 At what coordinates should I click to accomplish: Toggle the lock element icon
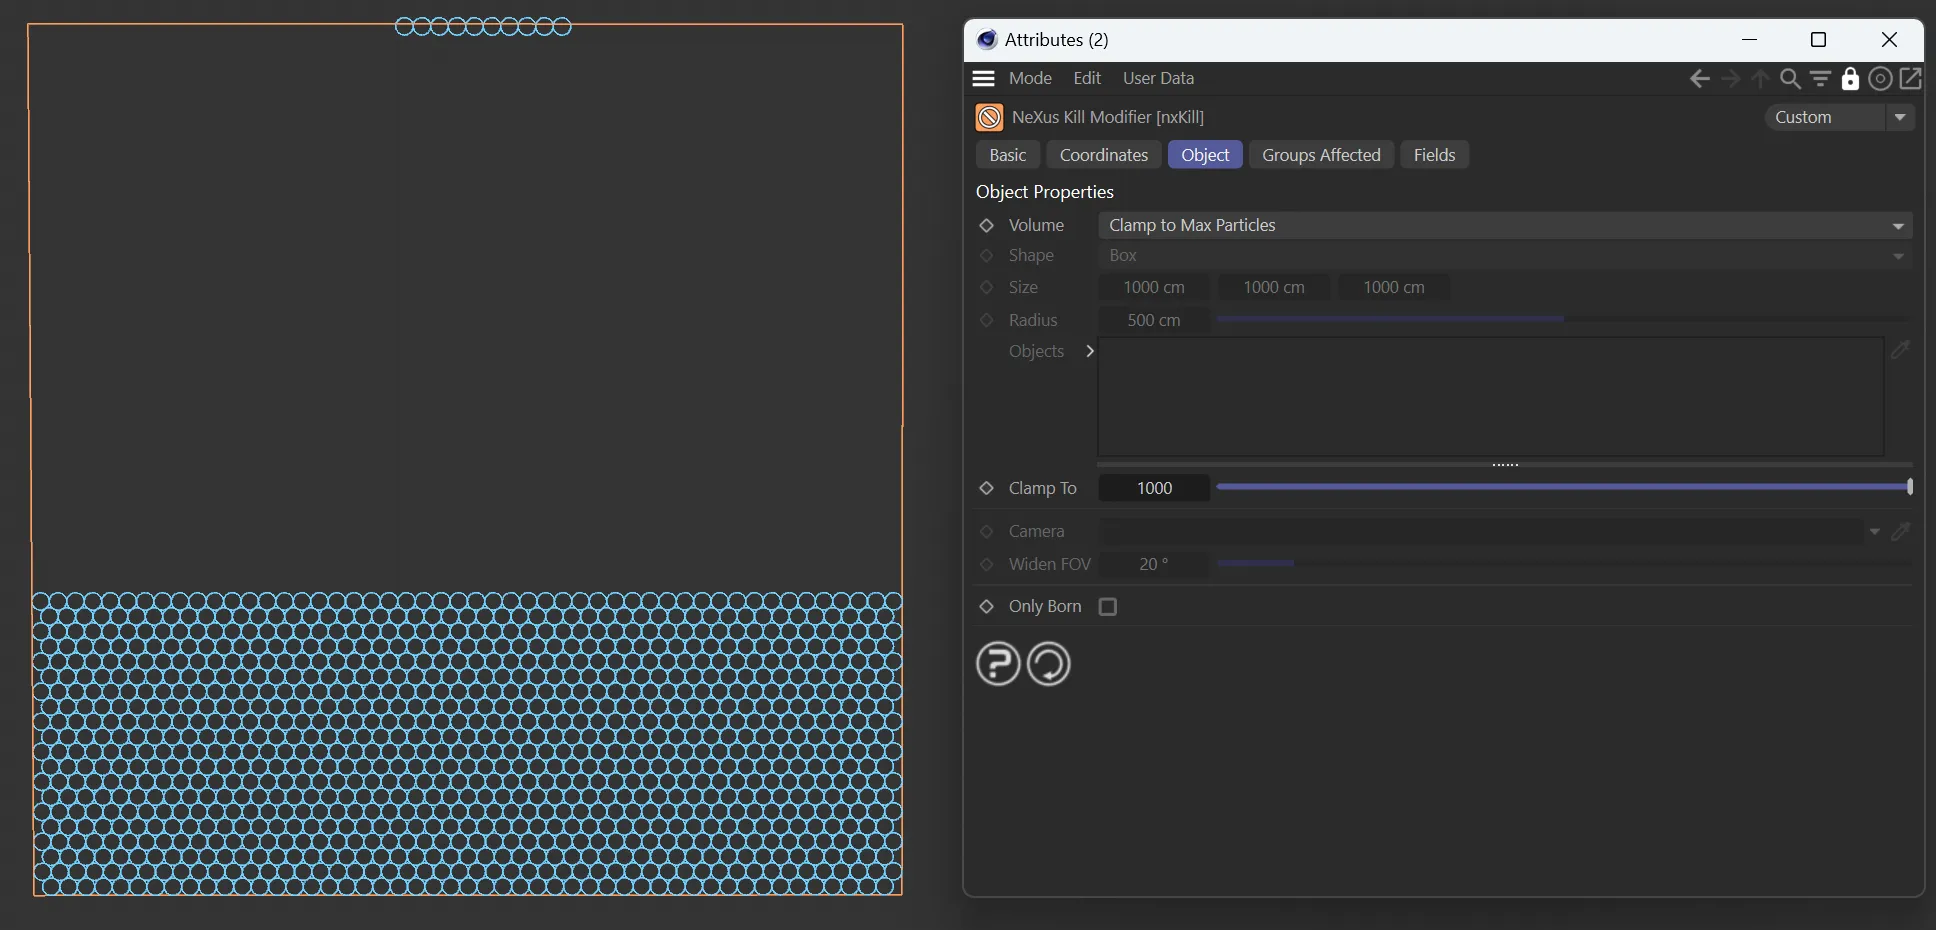click(x=1850, y=79)
